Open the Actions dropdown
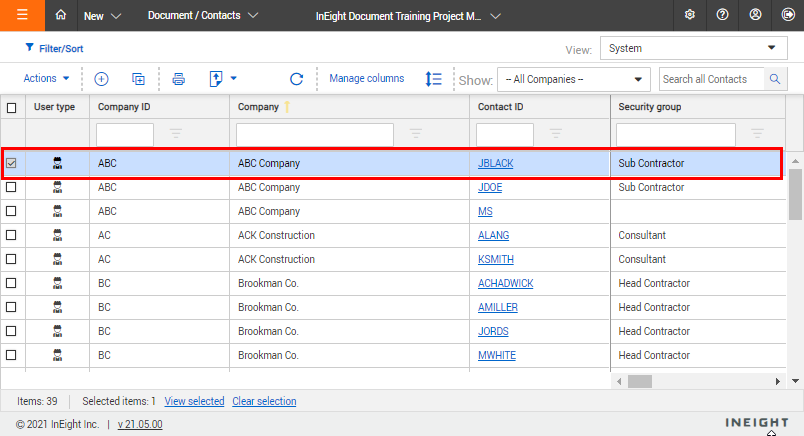 [46, 78]
